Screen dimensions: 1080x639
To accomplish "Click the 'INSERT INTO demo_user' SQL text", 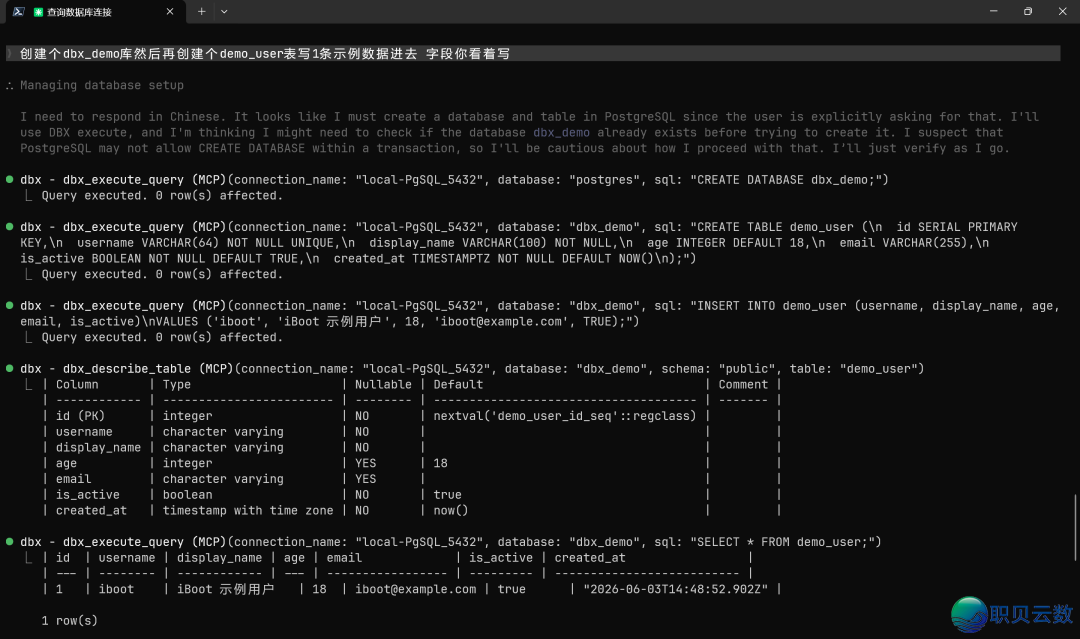I will coord(771,306).
